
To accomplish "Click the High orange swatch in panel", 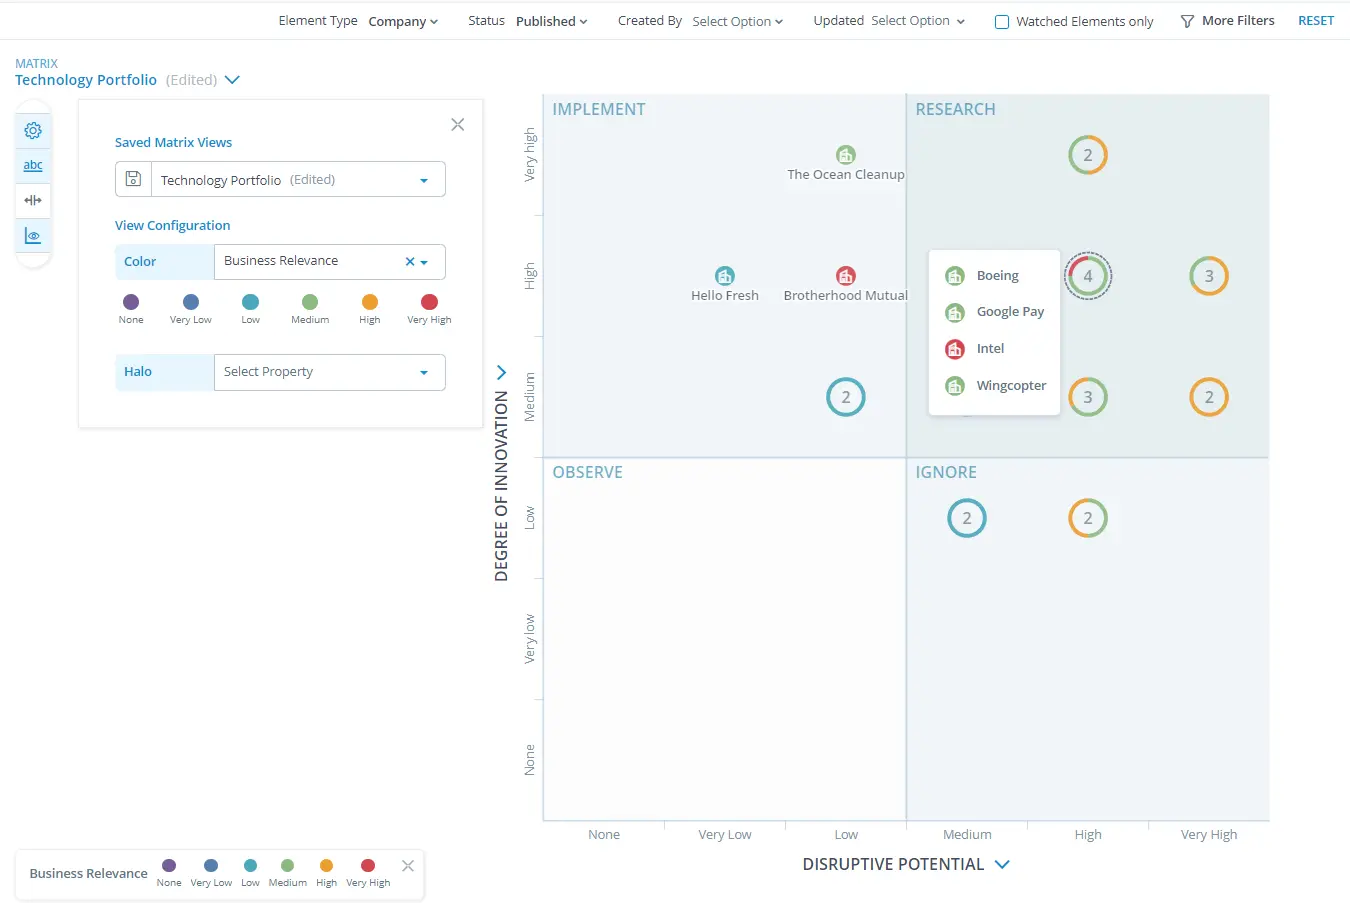I will 370,302.
